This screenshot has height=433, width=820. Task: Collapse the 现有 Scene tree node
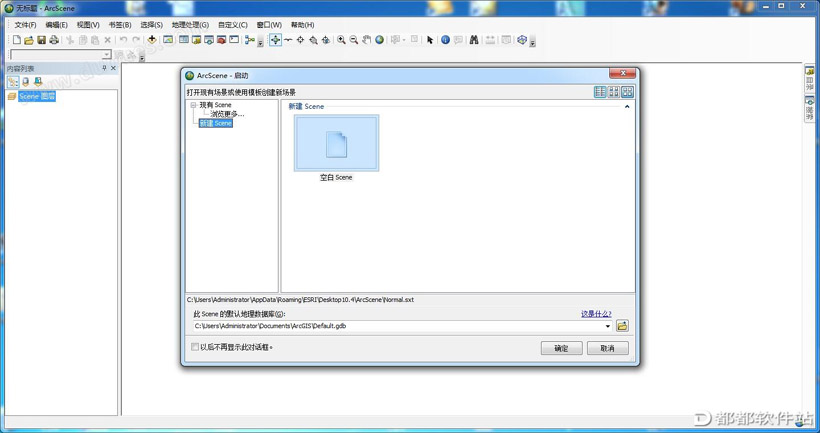193,105
